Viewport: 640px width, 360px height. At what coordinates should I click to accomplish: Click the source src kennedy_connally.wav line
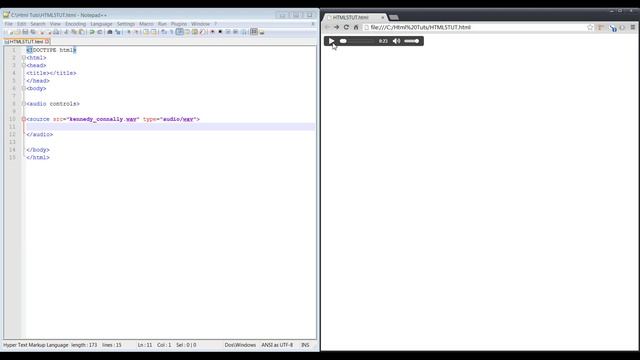(x=113, y=119)
